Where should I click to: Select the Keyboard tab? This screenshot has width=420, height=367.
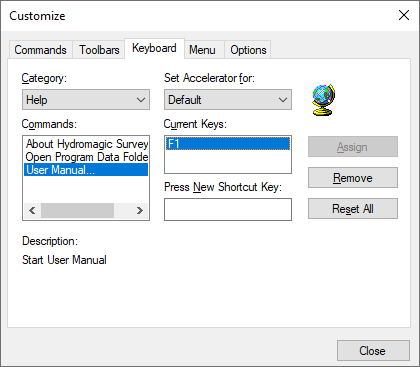tap(154, 49)
